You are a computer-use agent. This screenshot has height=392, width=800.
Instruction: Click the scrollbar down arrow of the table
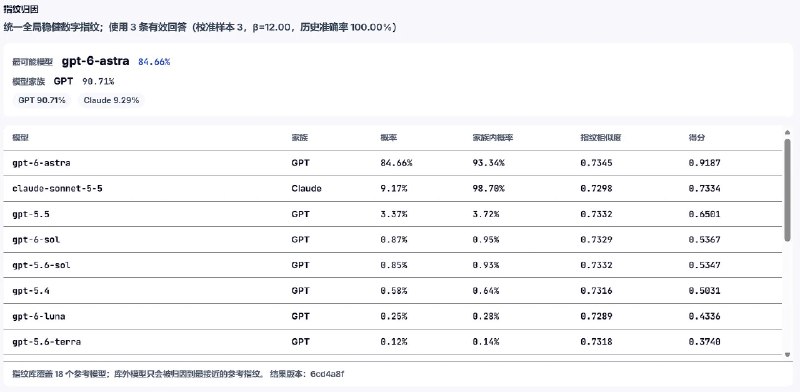[787, 354]
